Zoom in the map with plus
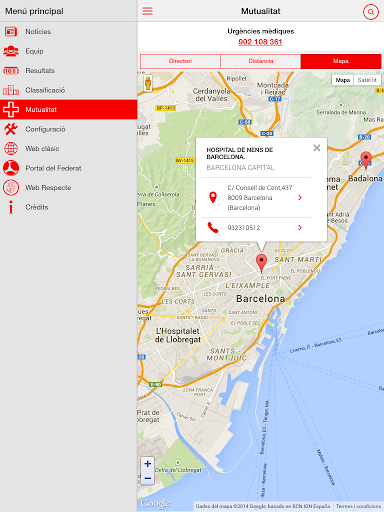The height and width of the screenshot is (512, 384). tap(148, 464)
